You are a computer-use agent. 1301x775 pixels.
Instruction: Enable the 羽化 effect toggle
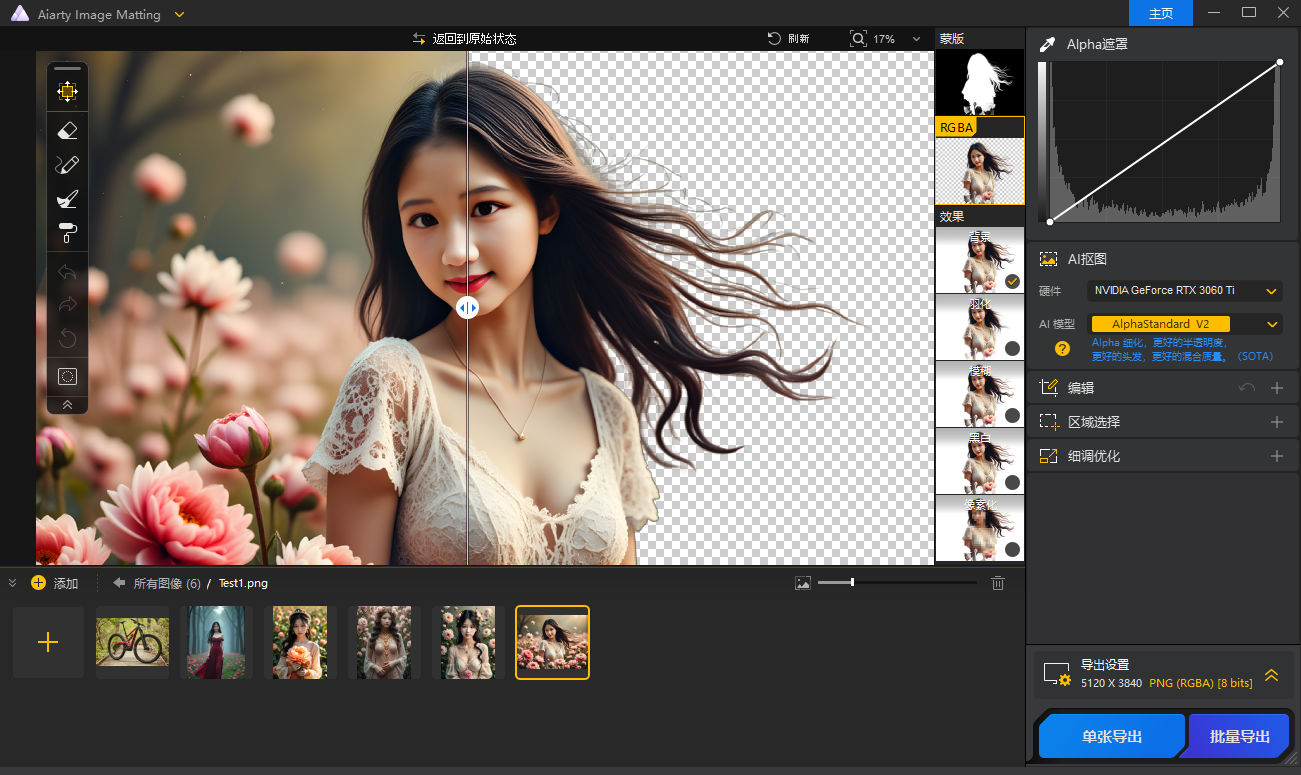(1012, 348)
